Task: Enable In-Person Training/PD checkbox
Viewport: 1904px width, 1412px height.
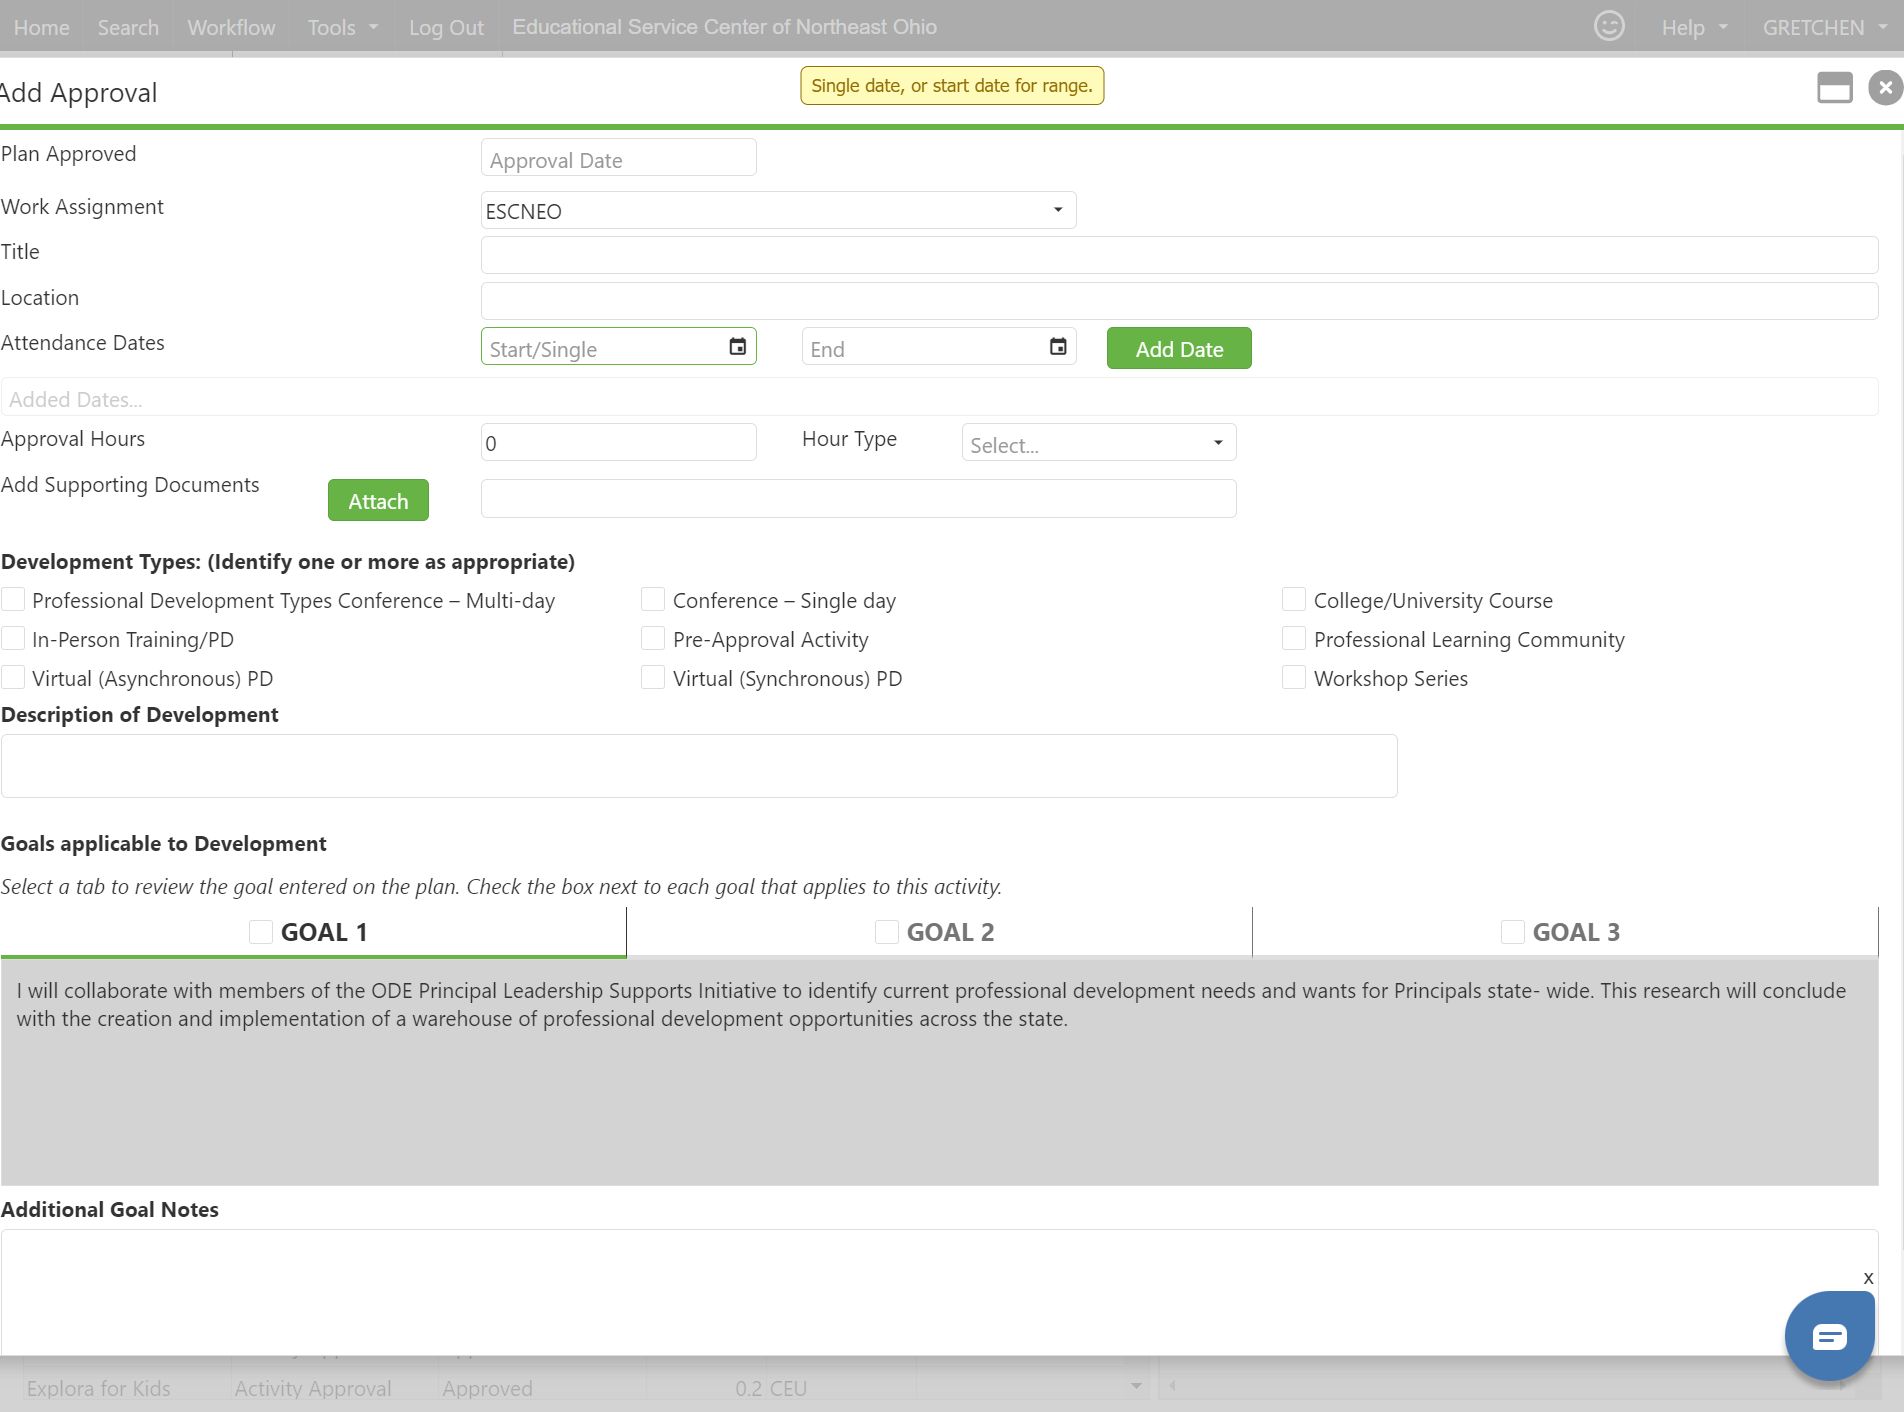Action: click(13, 638)
